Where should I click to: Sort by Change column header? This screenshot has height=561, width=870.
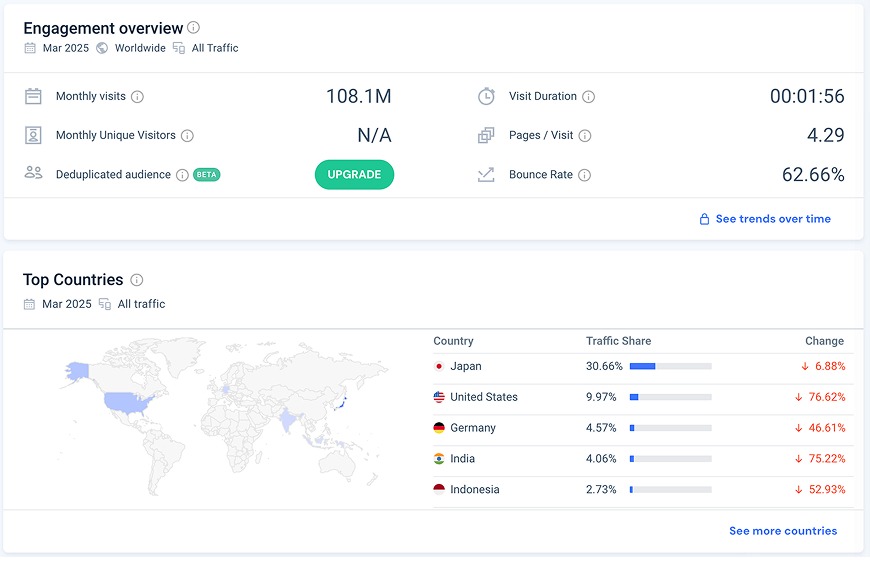pyautogui.click(x=824, y=341)
